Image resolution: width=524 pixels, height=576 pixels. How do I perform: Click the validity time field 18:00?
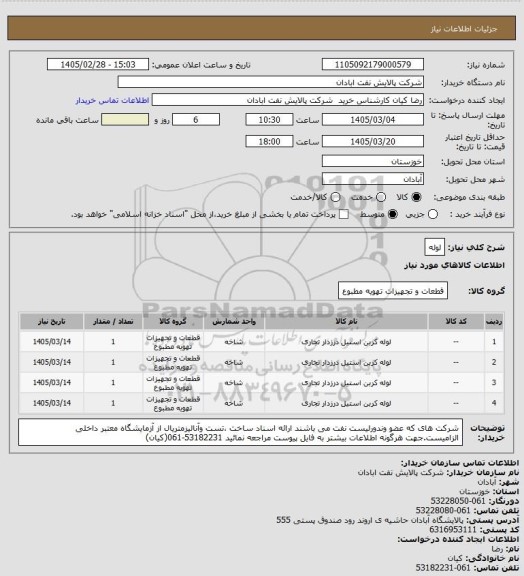point(269,141)
